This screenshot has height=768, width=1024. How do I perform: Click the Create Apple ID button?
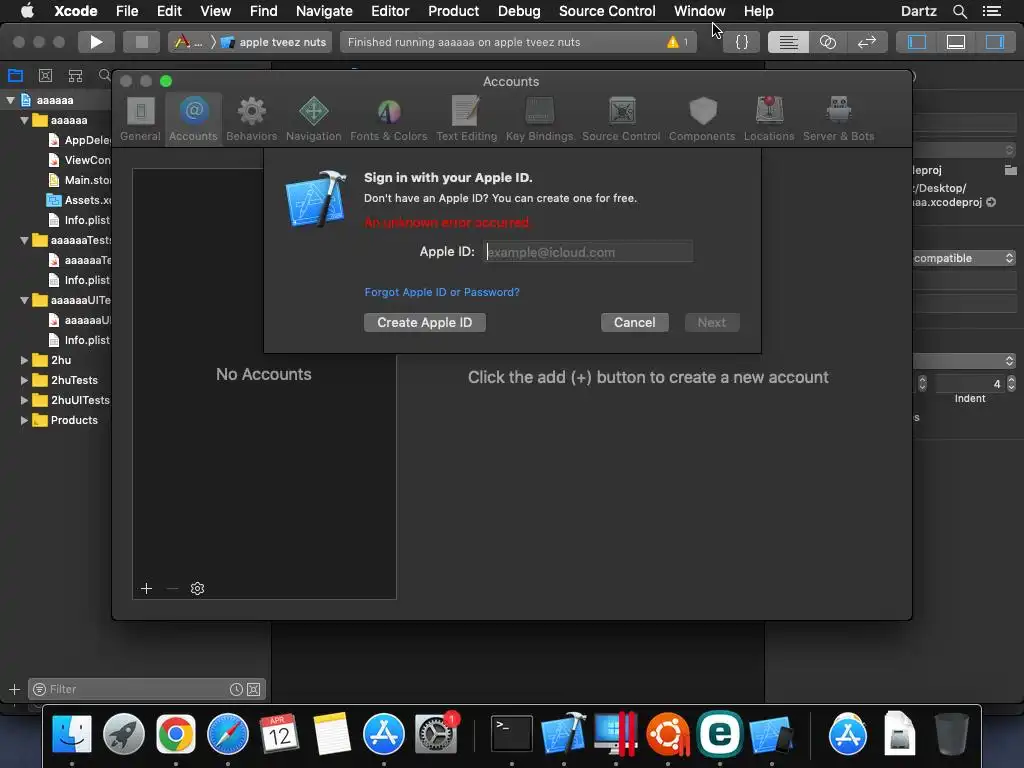(424, 323)
